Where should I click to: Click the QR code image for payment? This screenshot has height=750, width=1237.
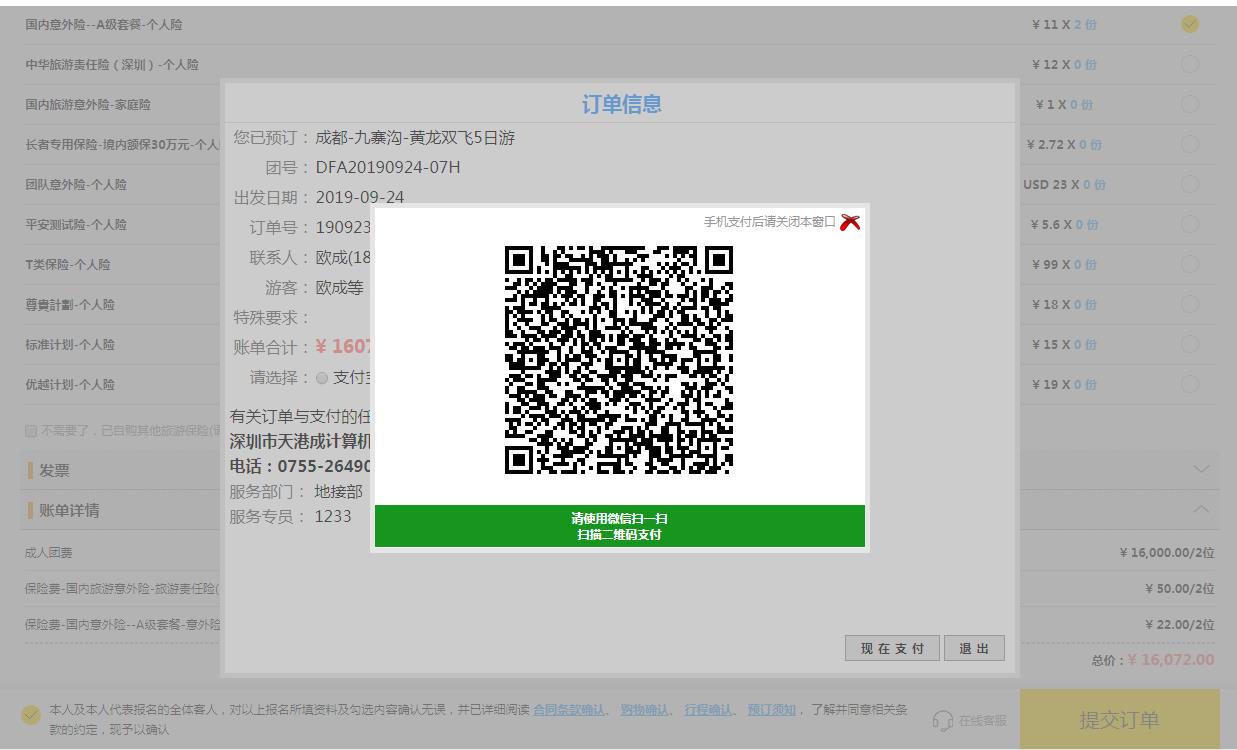pos(619,360)
